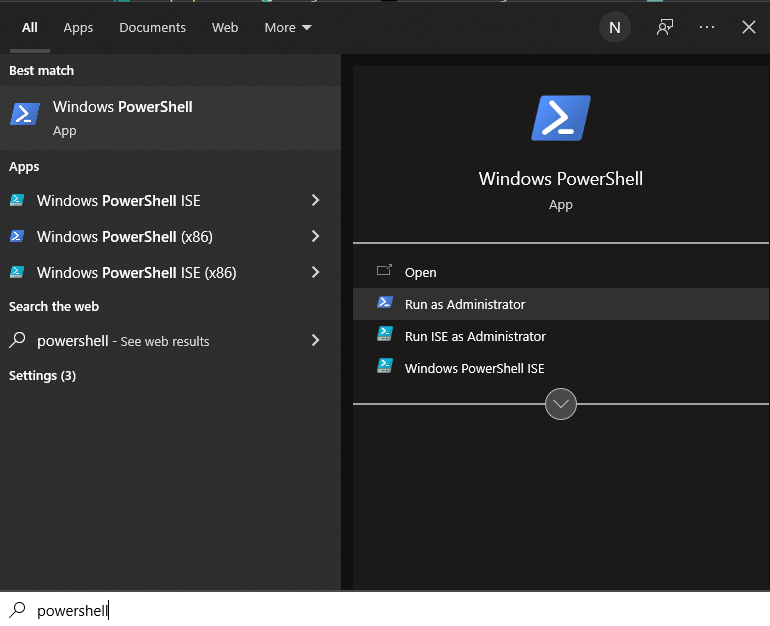Open the feedback icon in the header
This screenshot has height=626, width=770.
[x=665, y=27]
